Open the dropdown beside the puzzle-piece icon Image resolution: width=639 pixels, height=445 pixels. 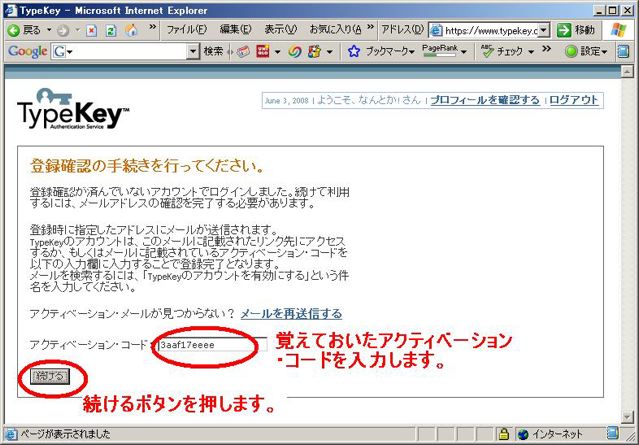click(x=329, y=52)
